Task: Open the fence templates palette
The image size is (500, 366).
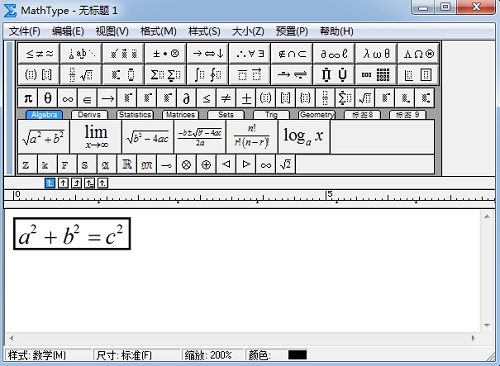Action: pos(39,74)
